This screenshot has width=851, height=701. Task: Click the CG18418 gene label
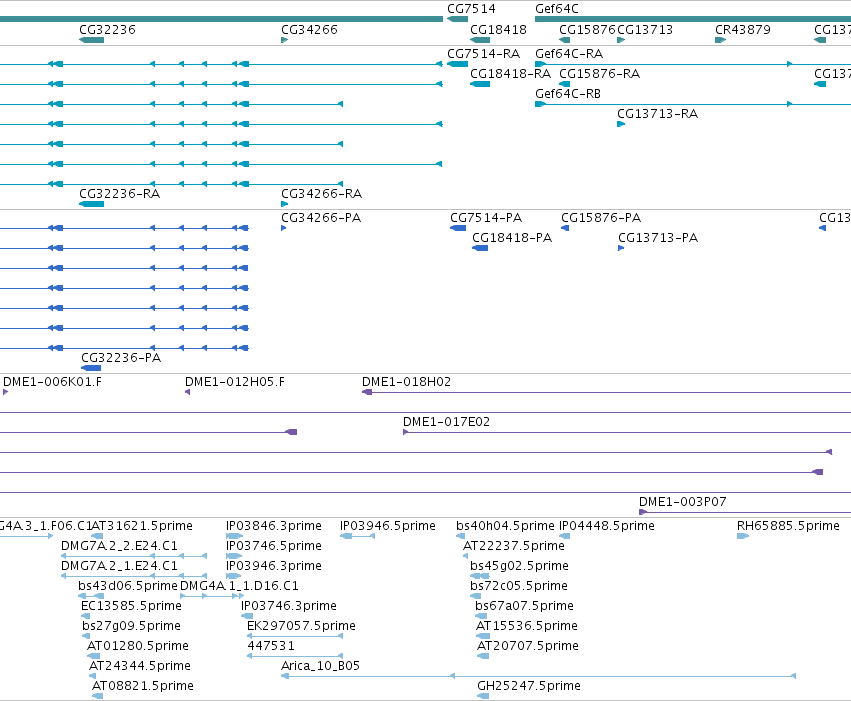click(x=498, y=29)
